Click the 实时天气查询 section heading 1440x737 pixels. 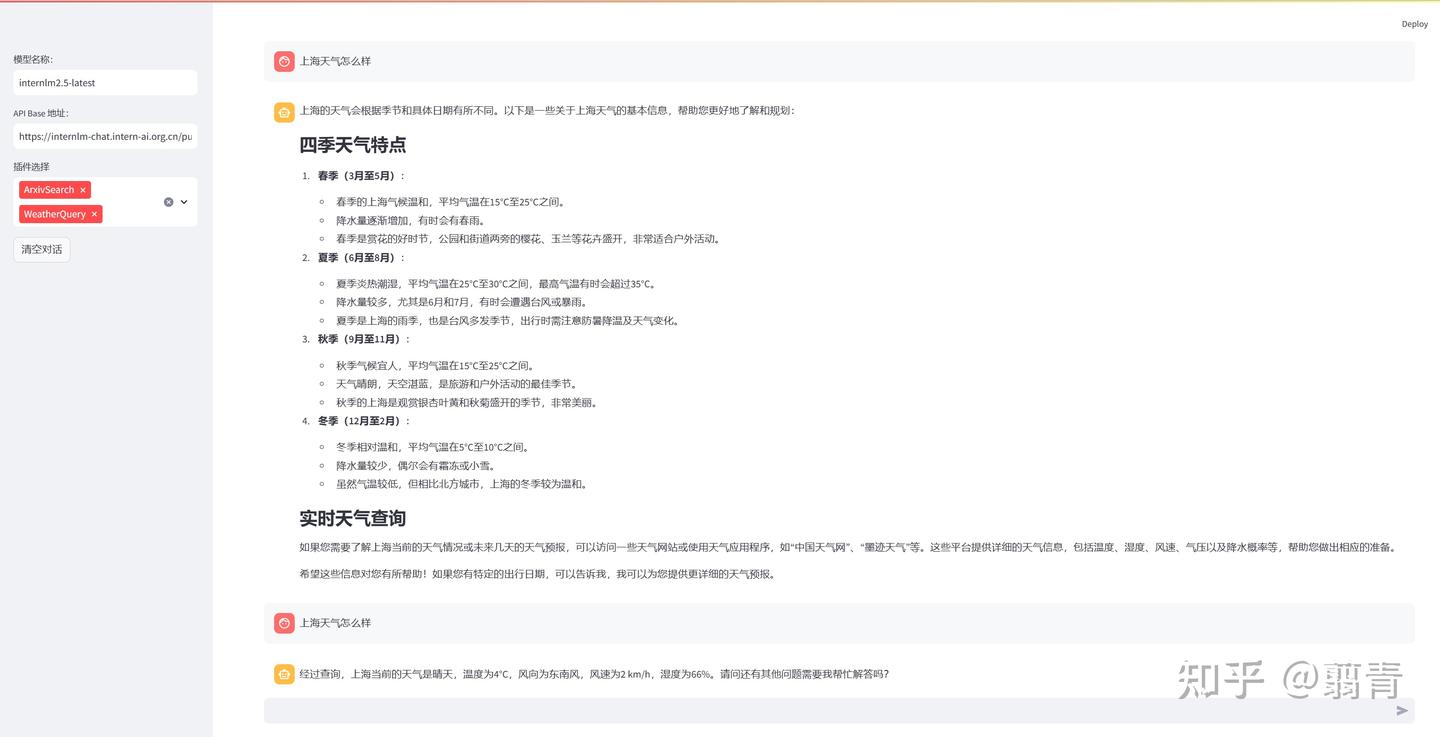[352, 517]
